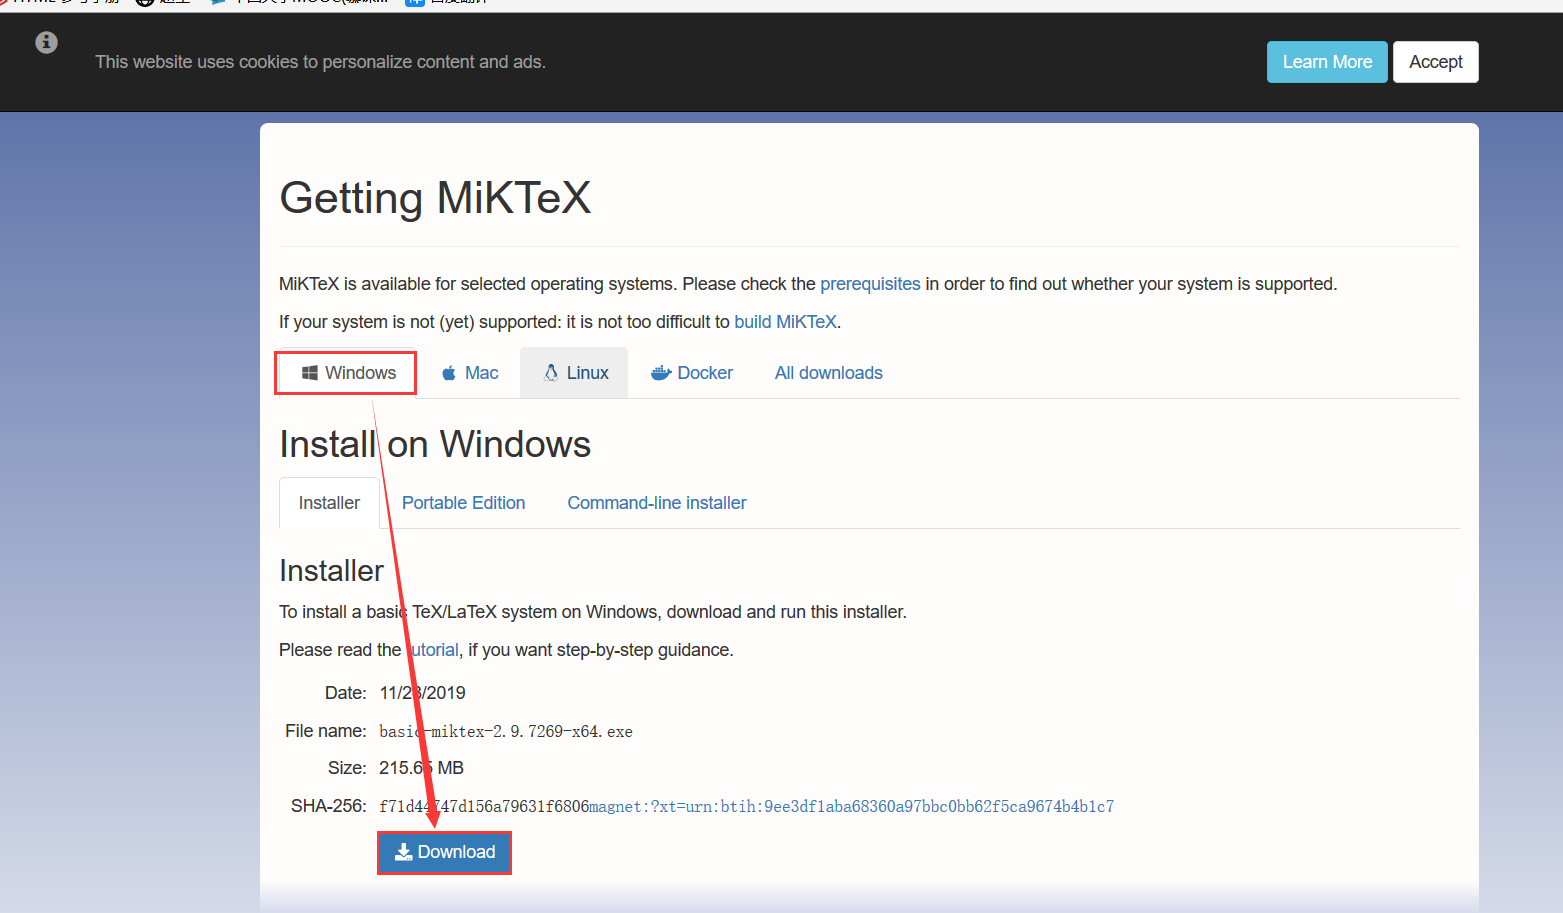Switch to the Mac download tab

tap(469, 372)
